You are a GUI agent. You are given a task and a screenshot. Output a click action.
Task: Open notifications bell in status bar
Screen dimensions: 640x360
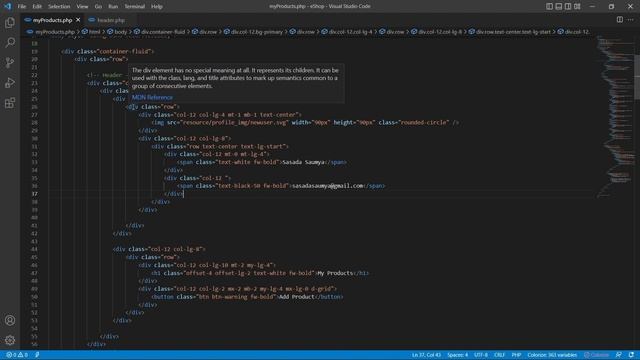click(x=631, y=355)
